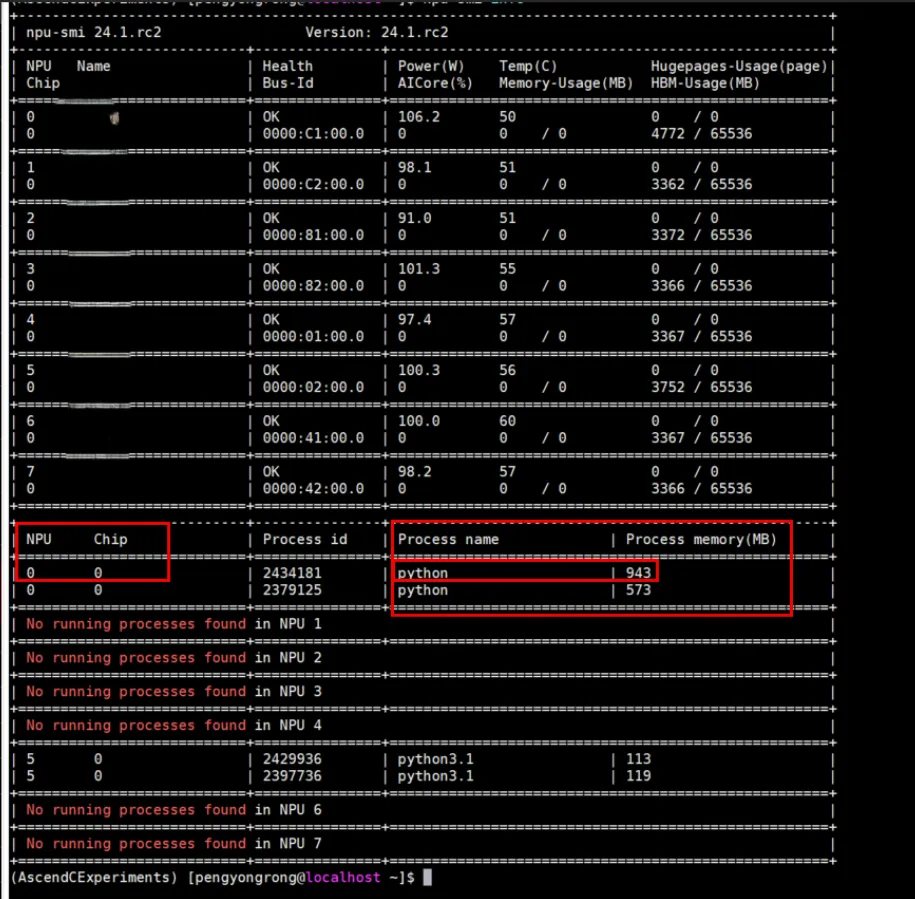915x899 pixels.
Task: Click the 'npu-smi 24.1.rc2' title text
Action: coord(93,33)
